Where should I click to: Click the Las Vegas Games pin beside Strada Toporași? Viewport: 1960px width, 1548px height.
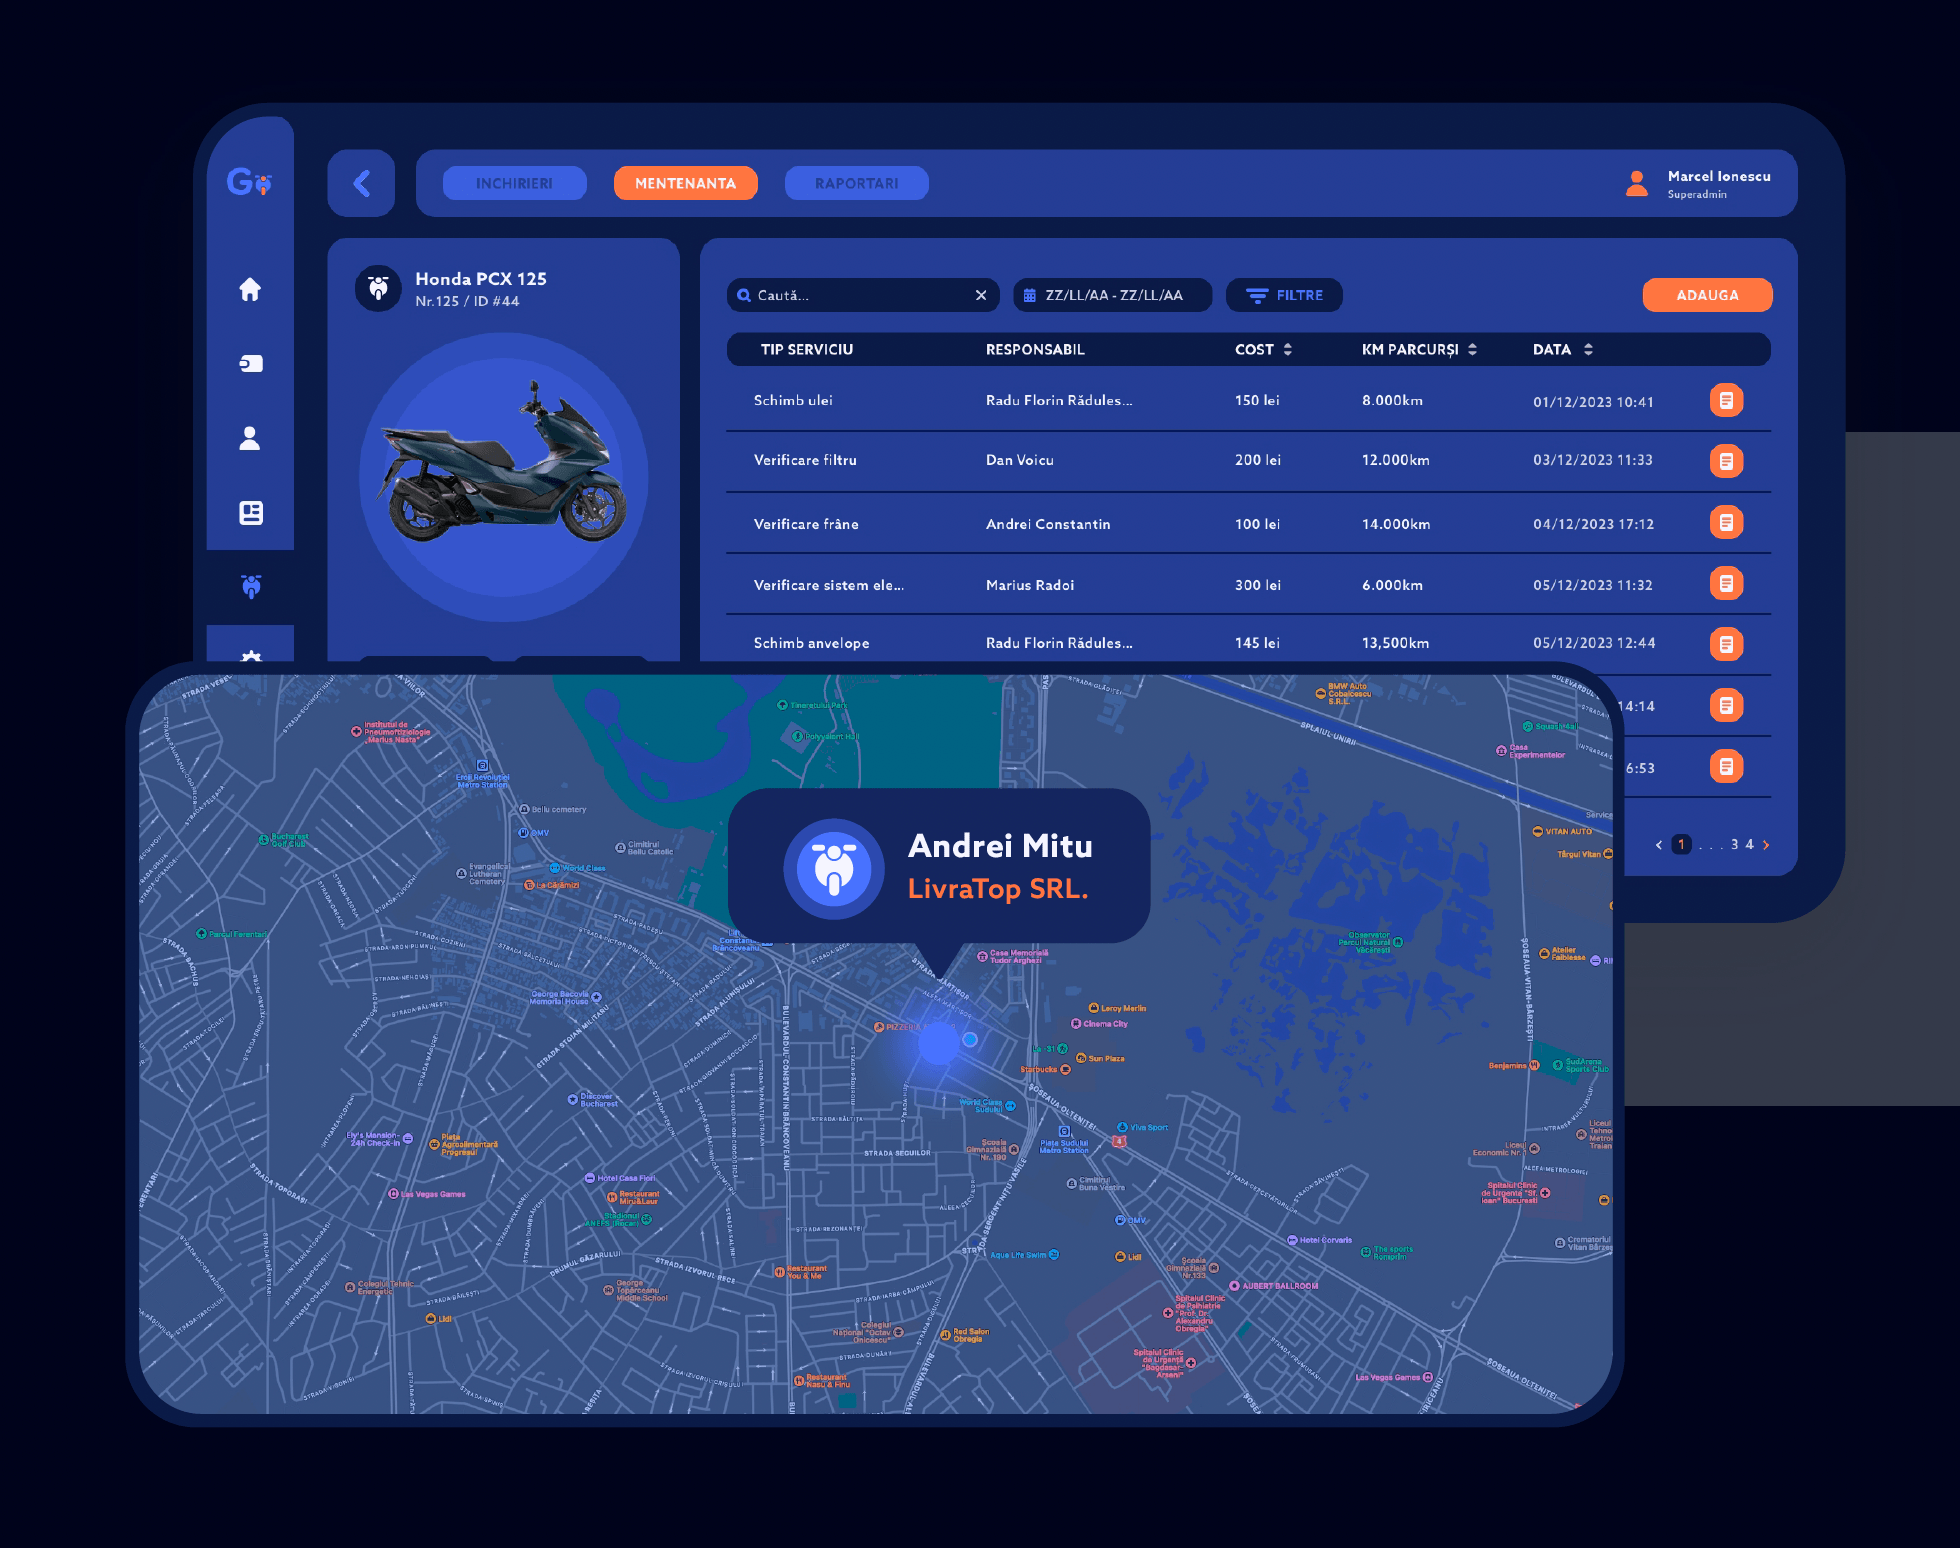tap(394, 1193)
